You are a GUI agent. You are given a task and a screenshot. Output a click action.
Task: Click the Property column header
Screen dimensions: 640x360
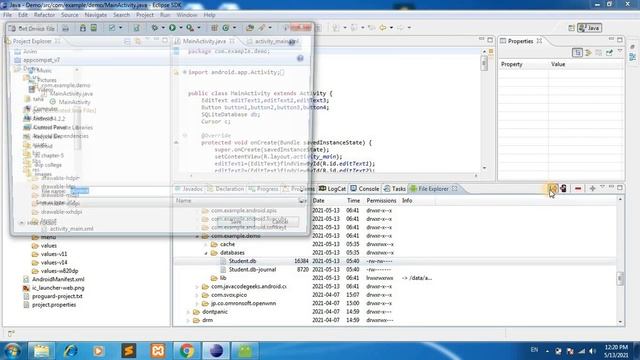pos(511,64)
